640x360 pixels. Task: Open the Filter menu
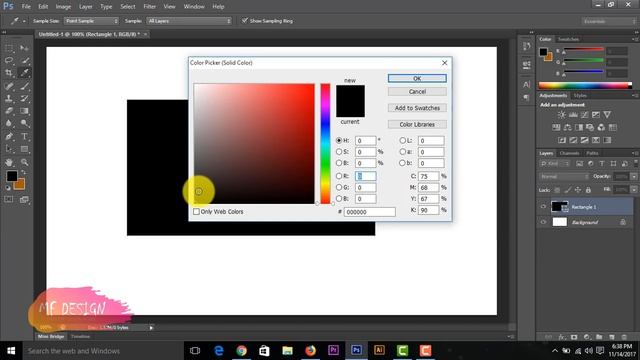coord(149,7)
